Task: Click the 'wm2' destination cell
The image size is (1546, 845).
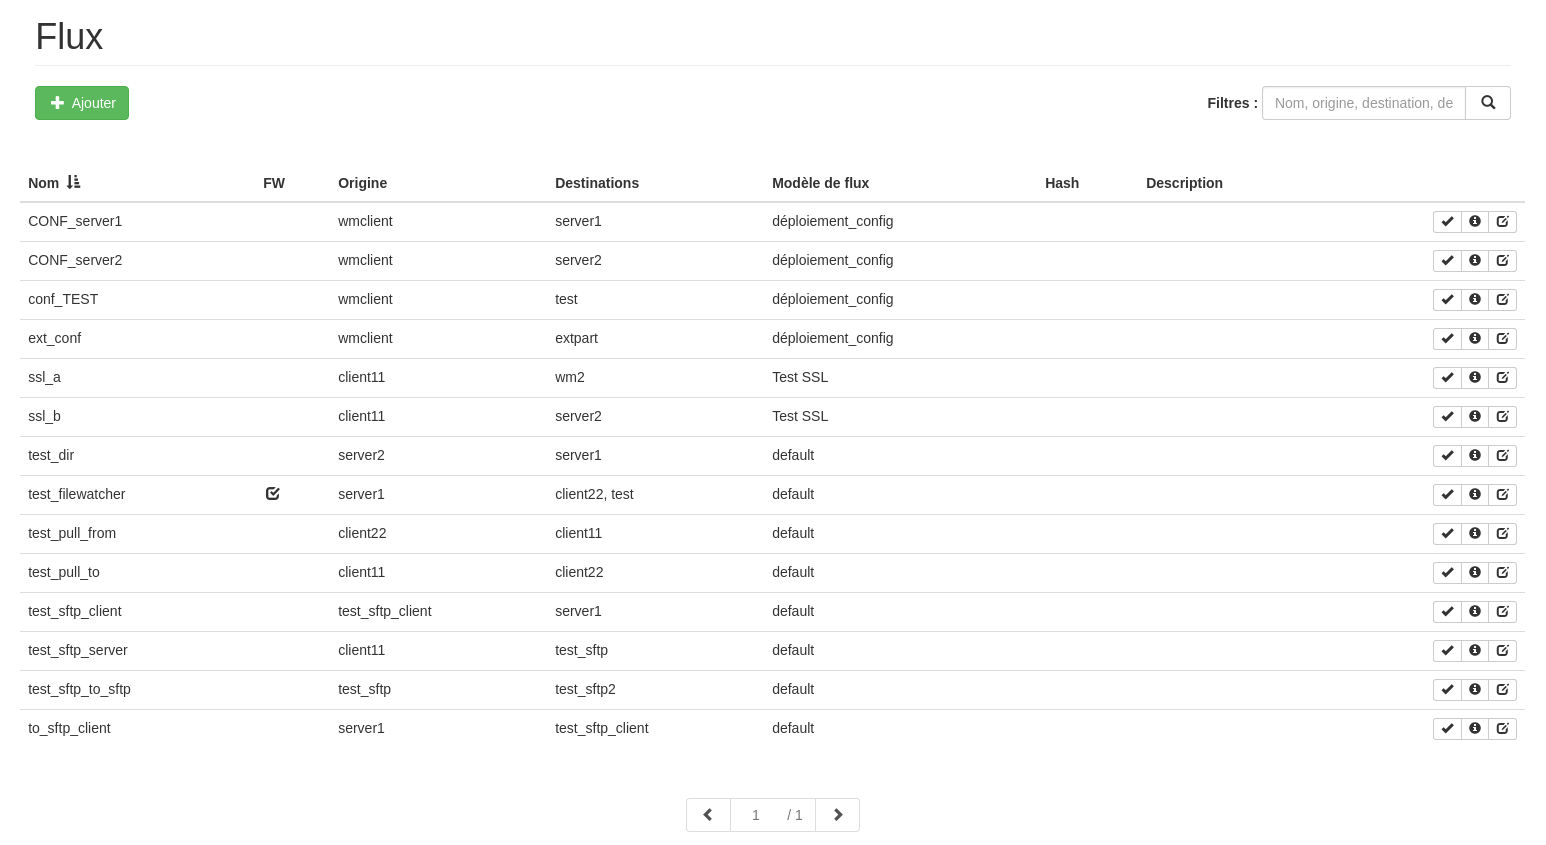Action: pyautogui.click(x=570, y=377)
